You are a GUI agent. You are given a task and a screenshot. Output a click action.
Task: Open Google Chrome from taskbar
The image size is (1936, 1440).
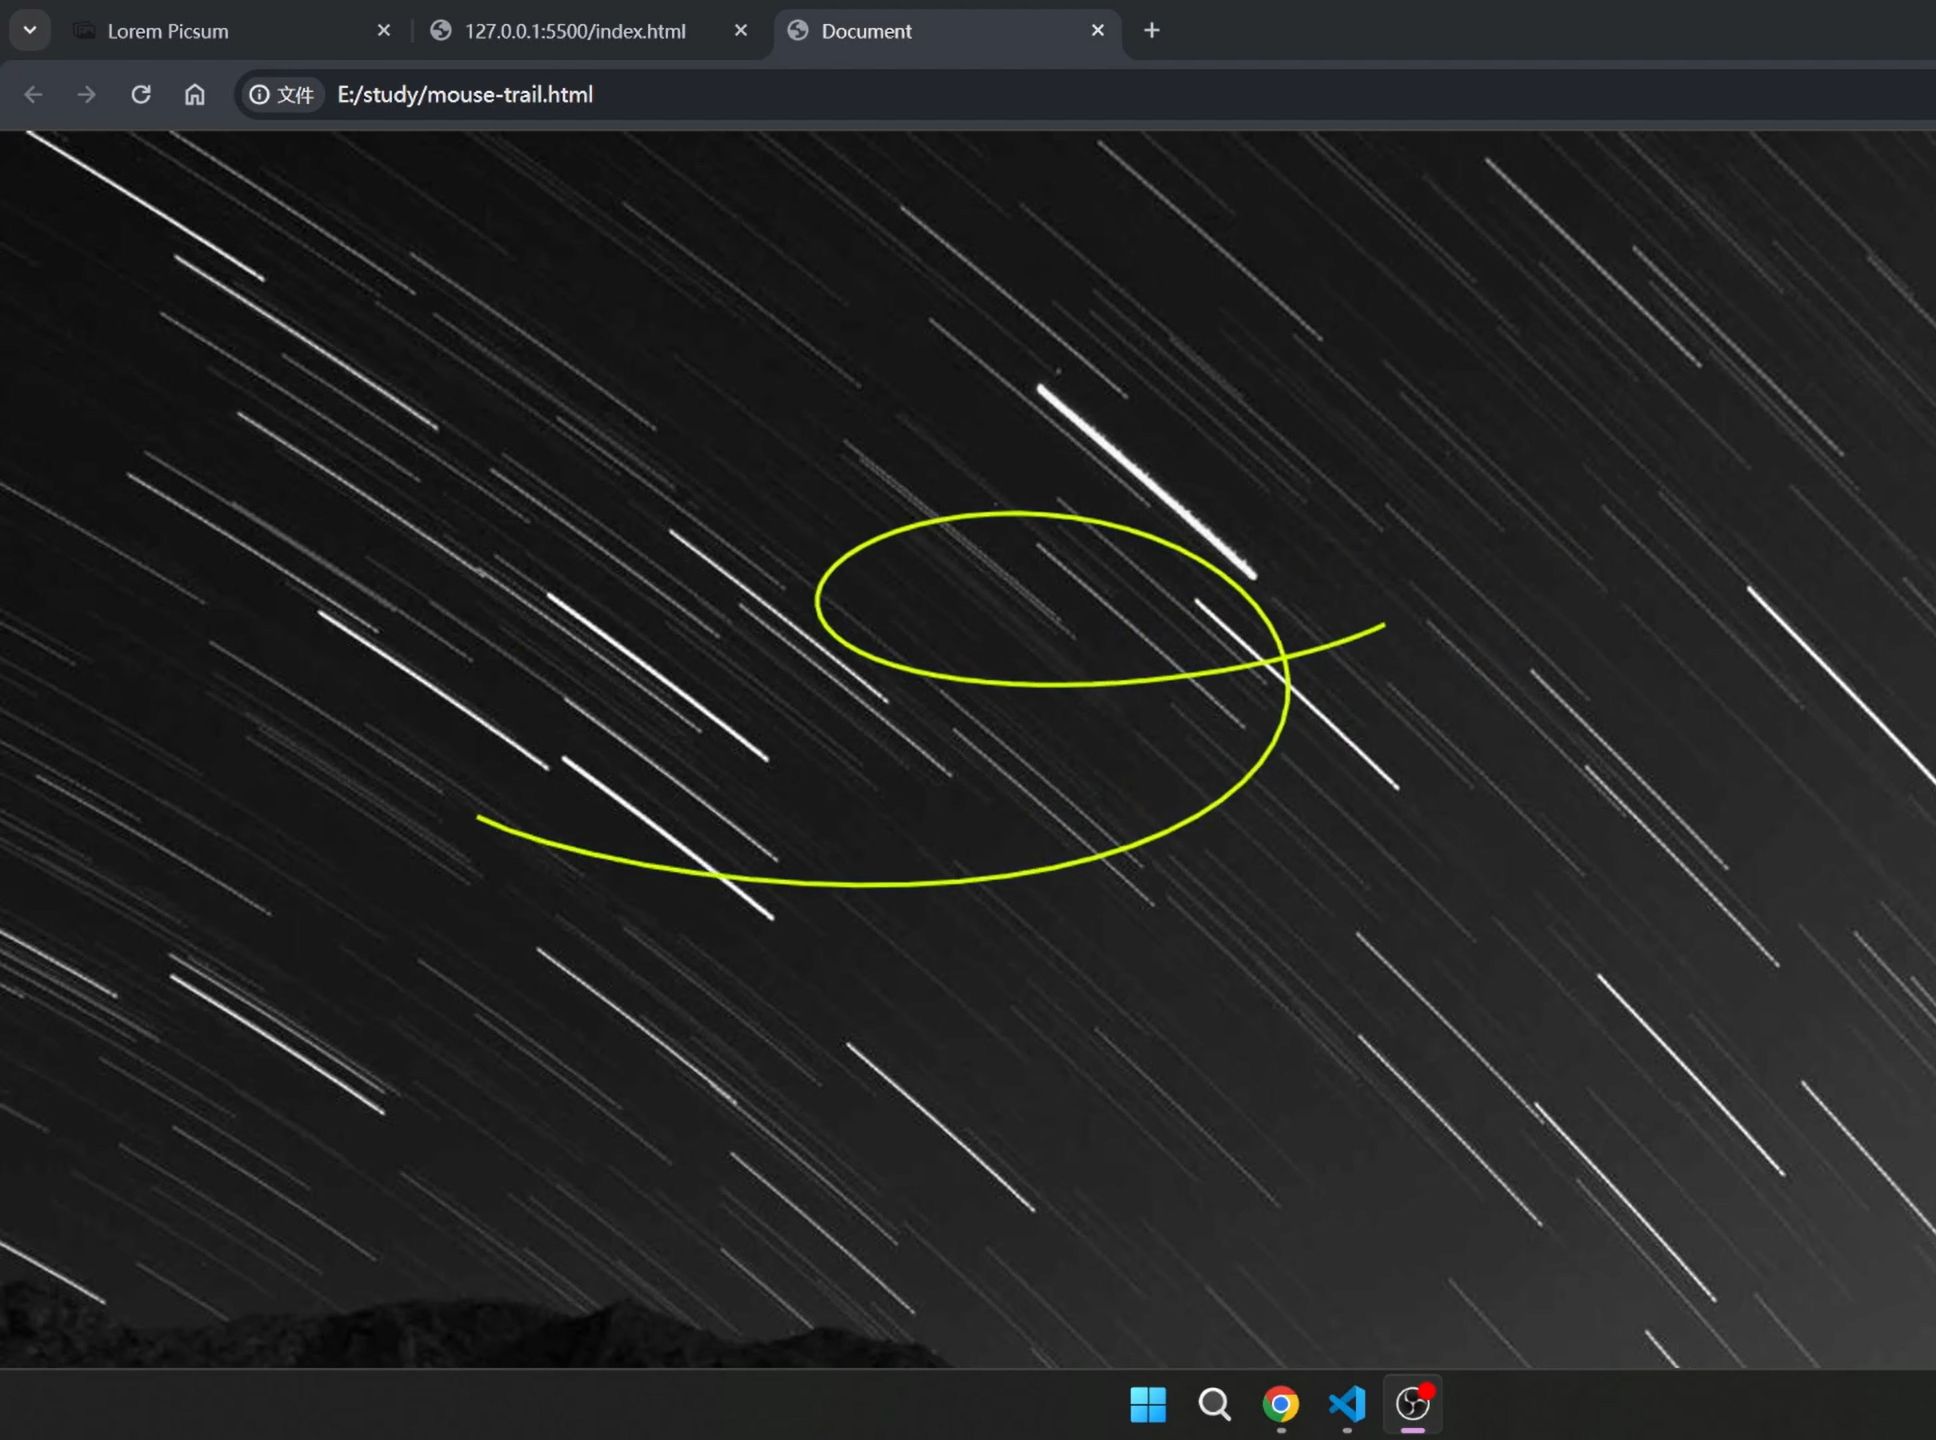(x=1280, y=1404)
